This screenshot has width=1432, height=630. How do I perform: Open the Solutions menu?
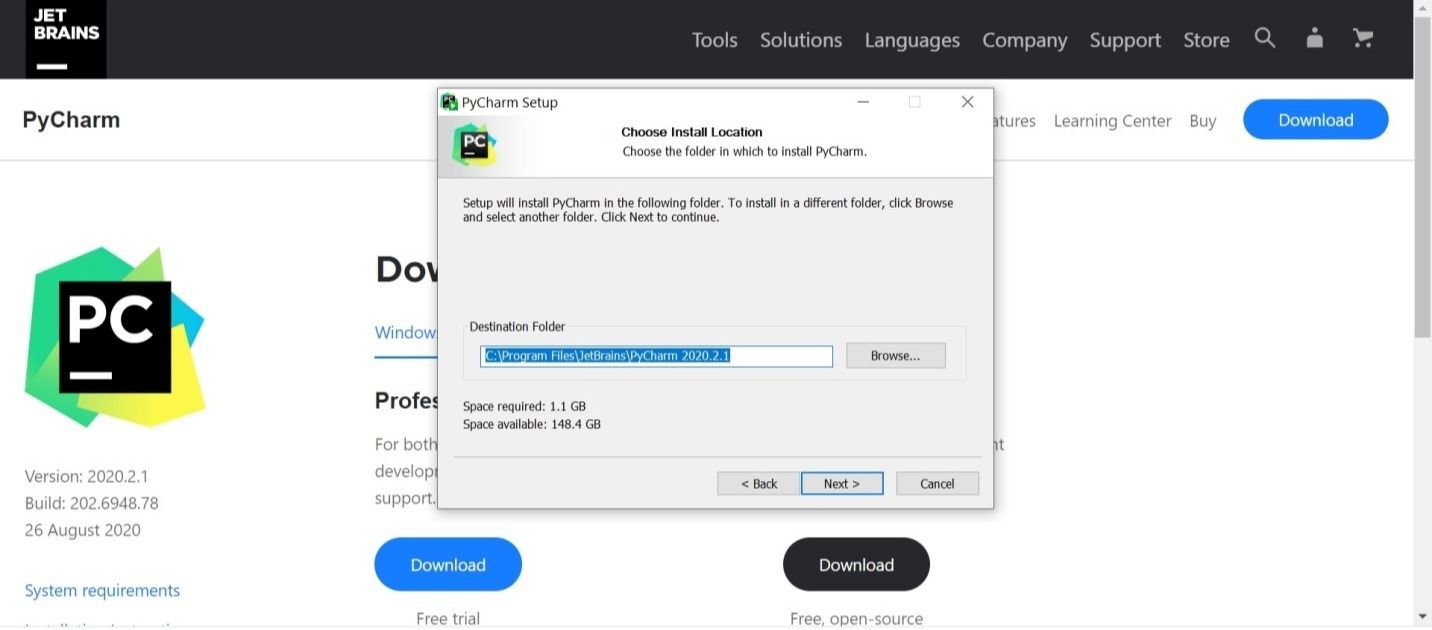(x=800, y=40)
